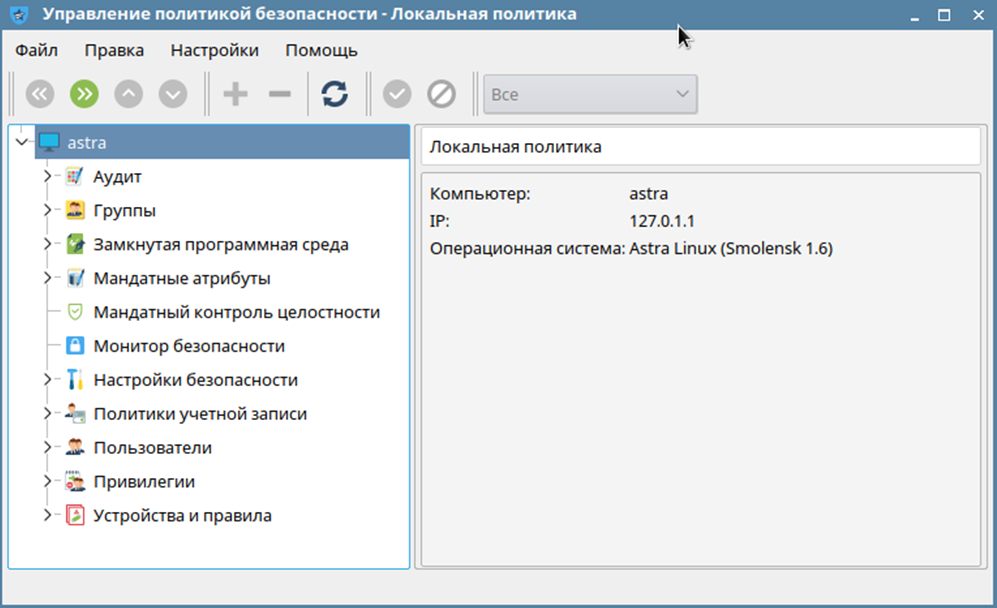Screen dimensions: 997x608
Task: Click the Локальная политика header field
Action: click(x=701, y=146)
